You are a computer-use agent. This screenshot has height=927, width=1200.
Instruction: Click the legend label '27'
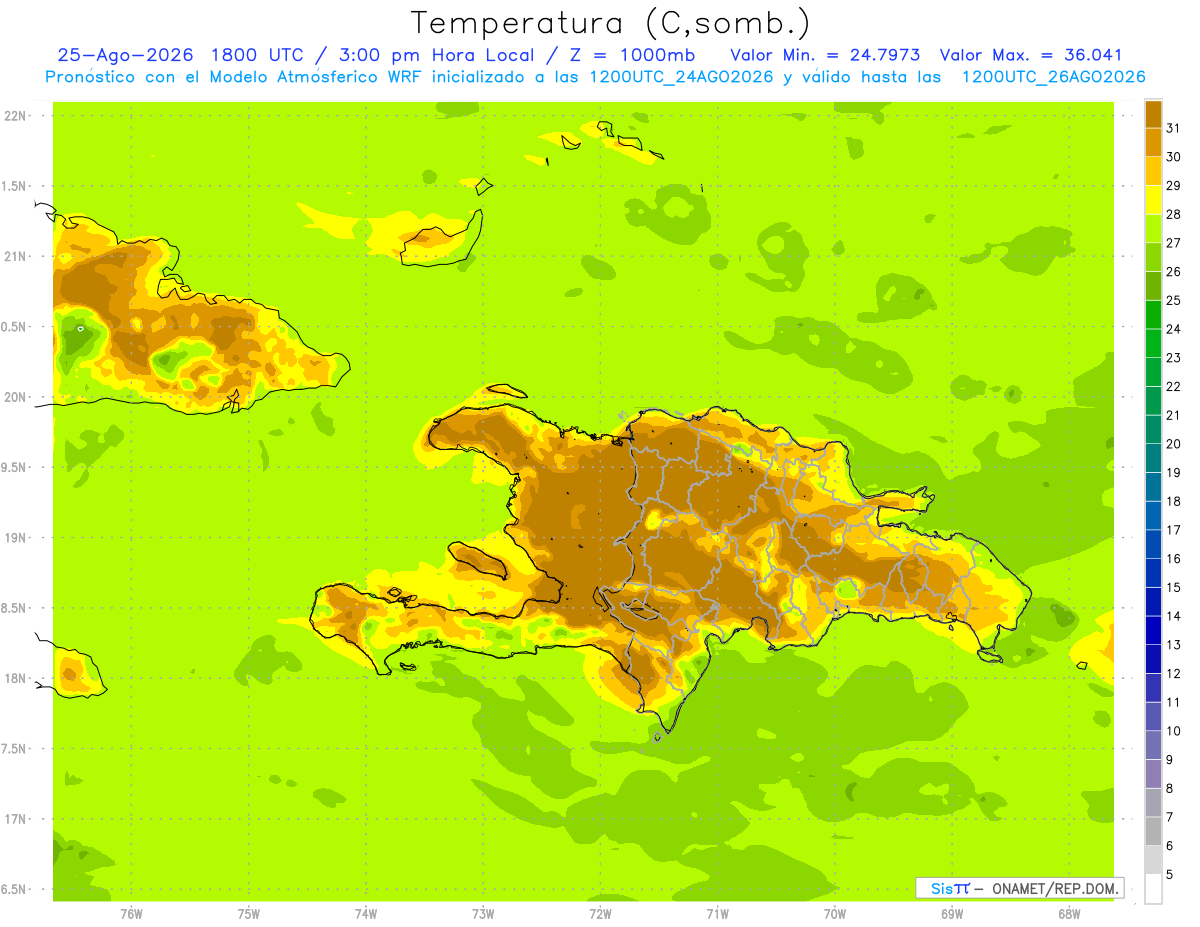pyautogui.click(x=1173, y=243)
